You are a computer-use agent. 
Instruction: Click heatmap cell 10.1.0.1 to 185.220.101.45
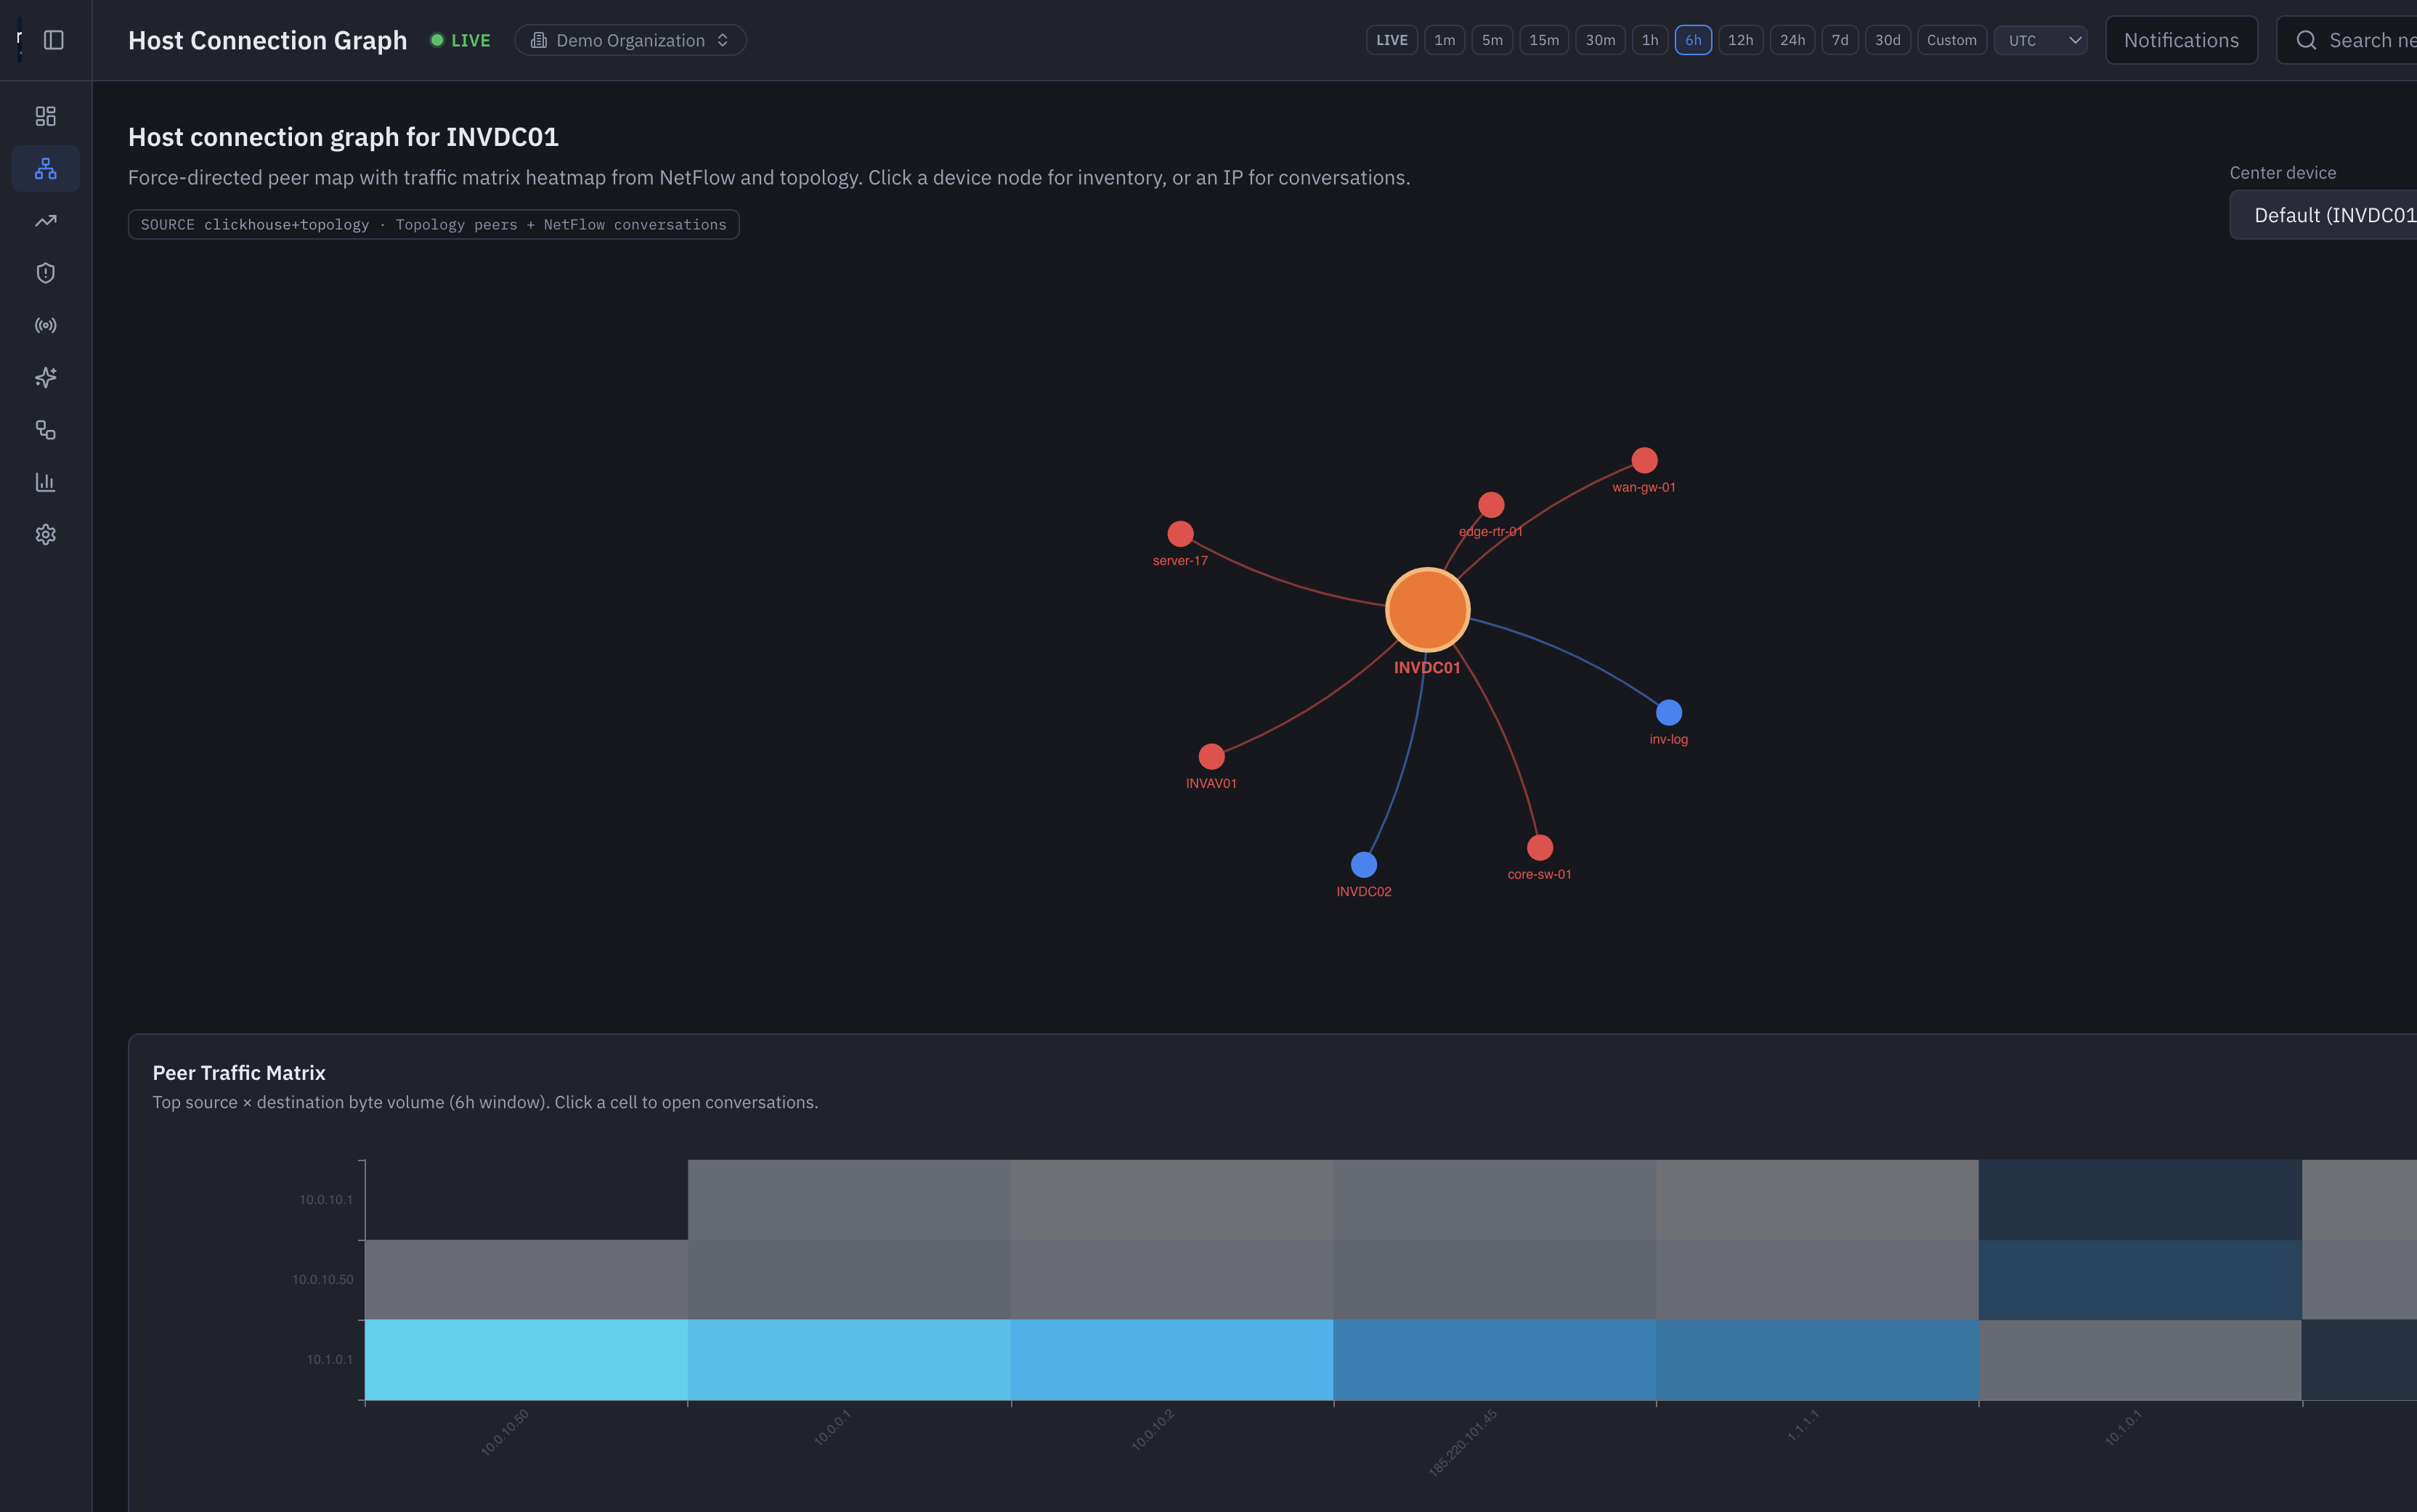point(1494,1360)
